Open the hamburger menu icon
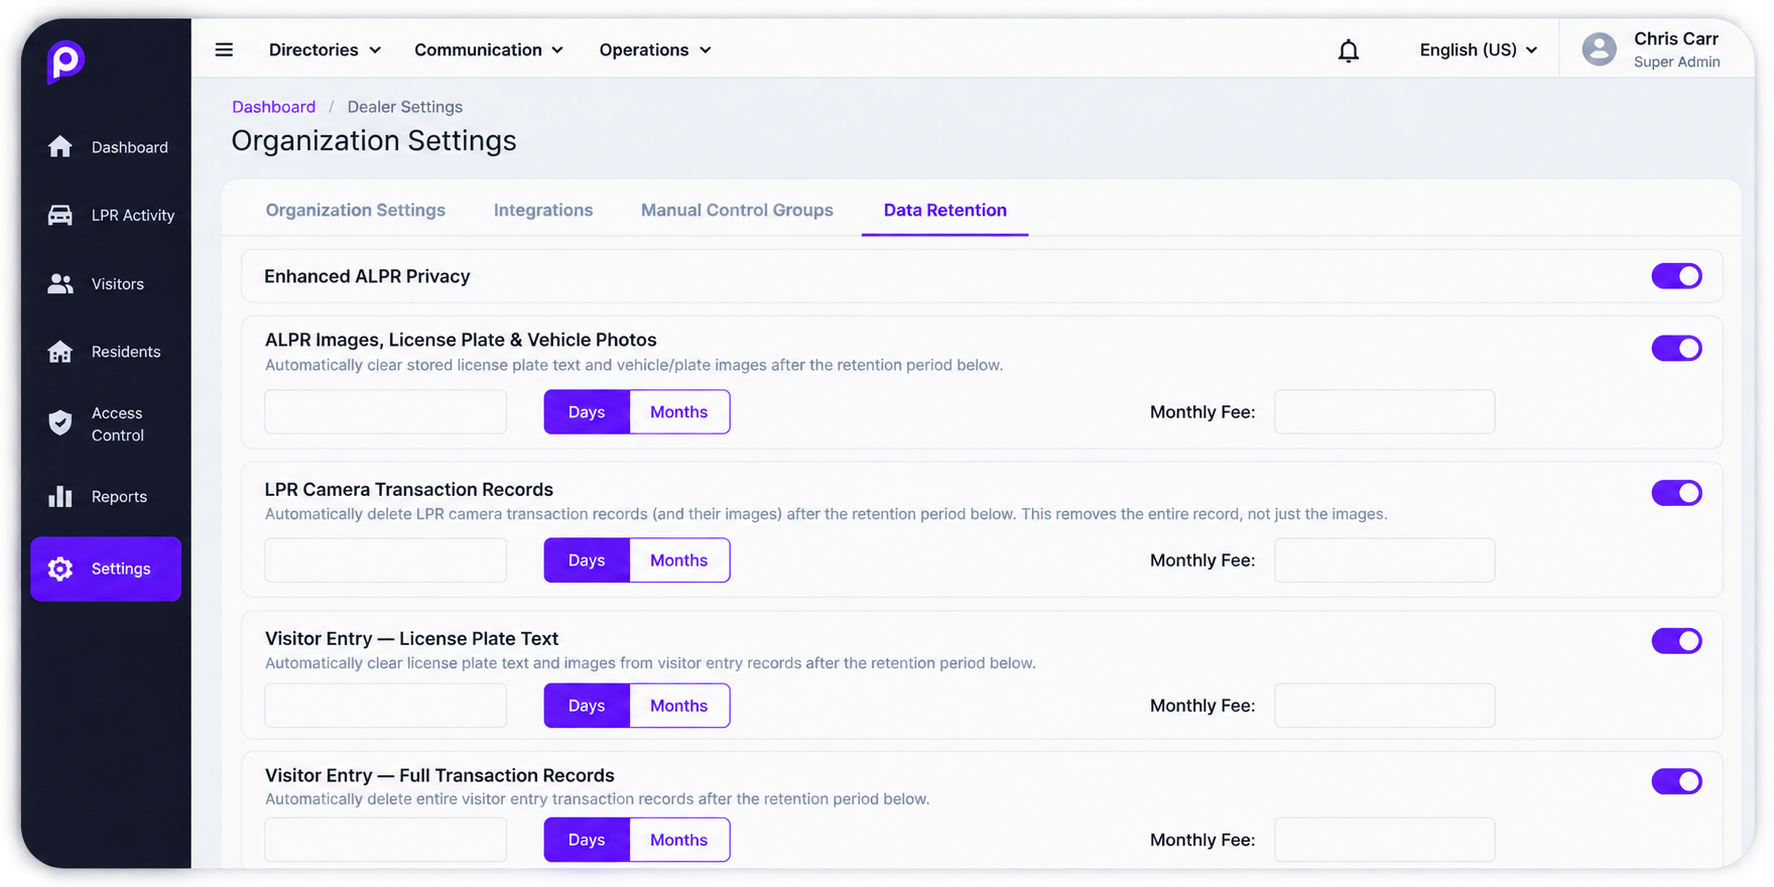Viewport: 1774px width, 887px height. (224, 50)
